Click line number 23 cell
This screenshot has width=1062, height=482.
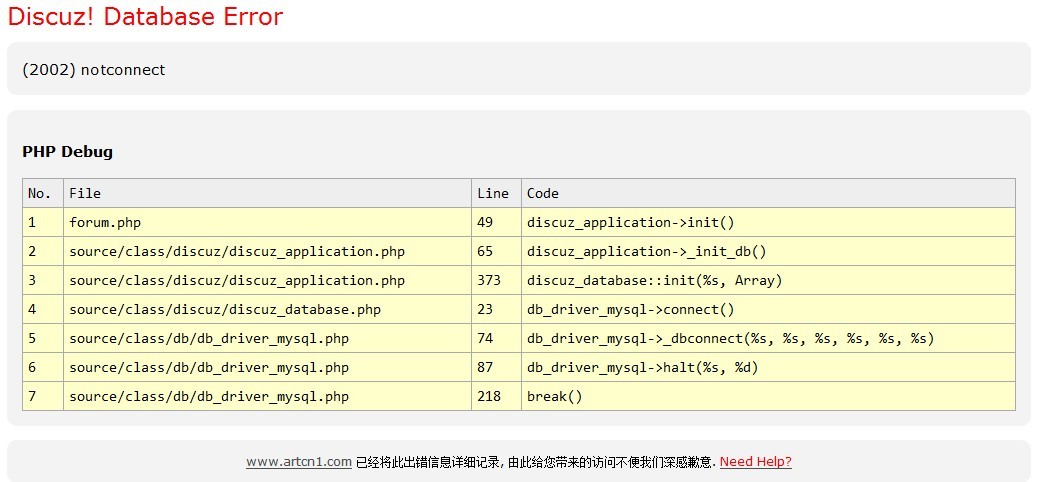point(496,310)
